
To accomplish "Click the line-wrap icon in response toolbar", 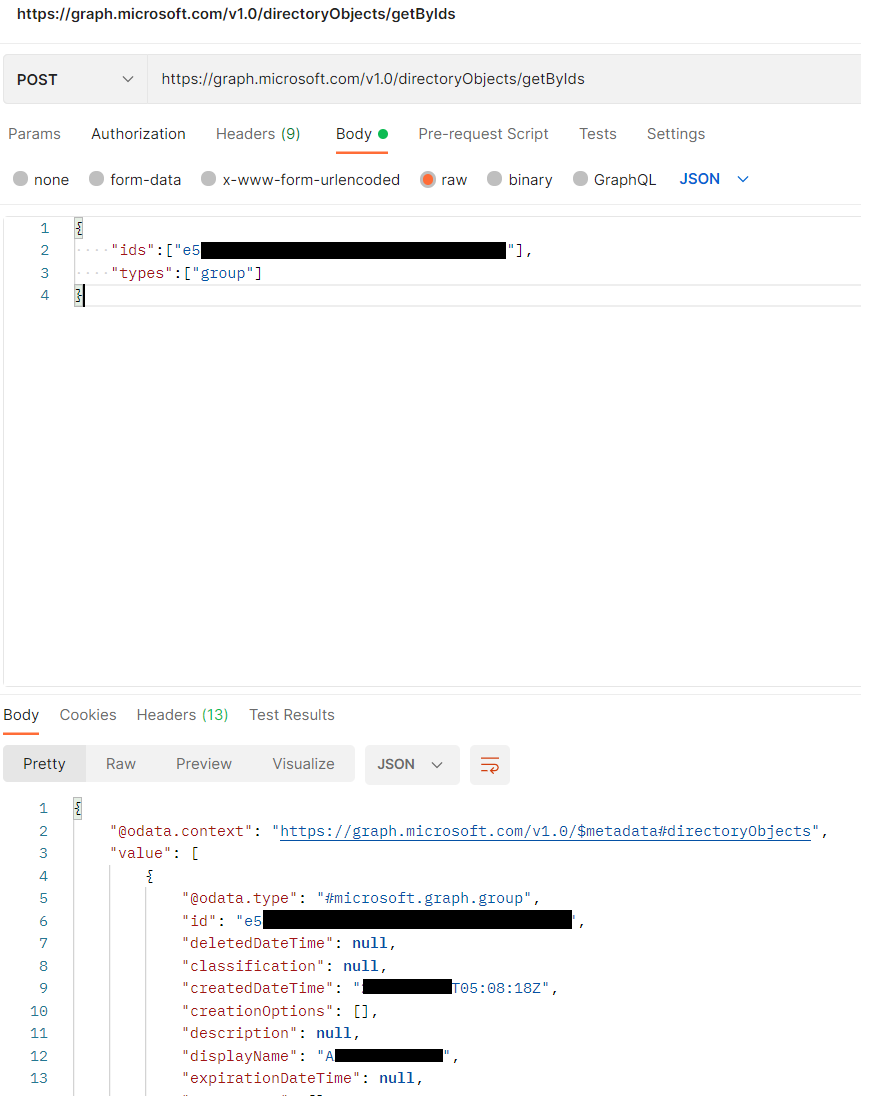I will coord(489,763).
